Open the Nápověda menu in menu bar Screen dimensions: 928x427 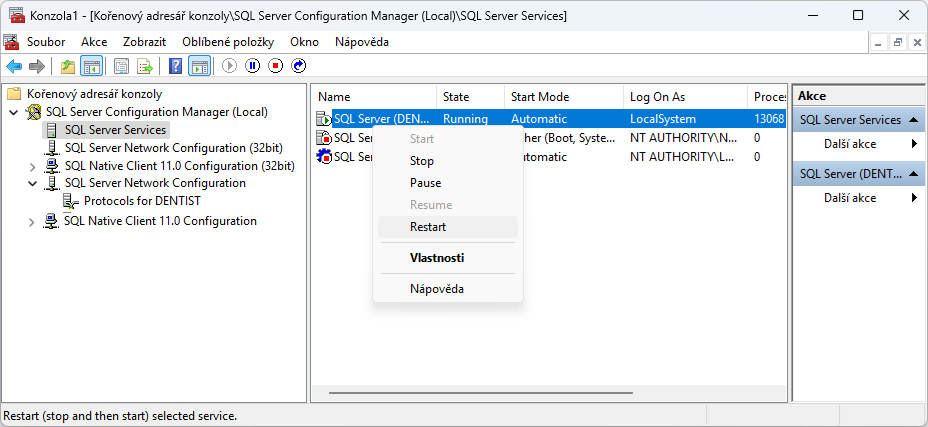click(x=362, y=42)
